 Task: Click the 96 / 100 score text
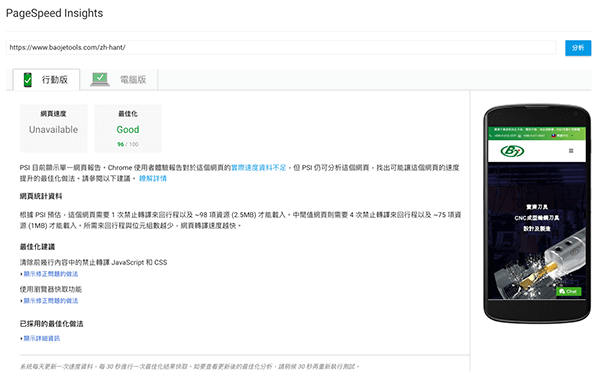[x=128, y=144]
